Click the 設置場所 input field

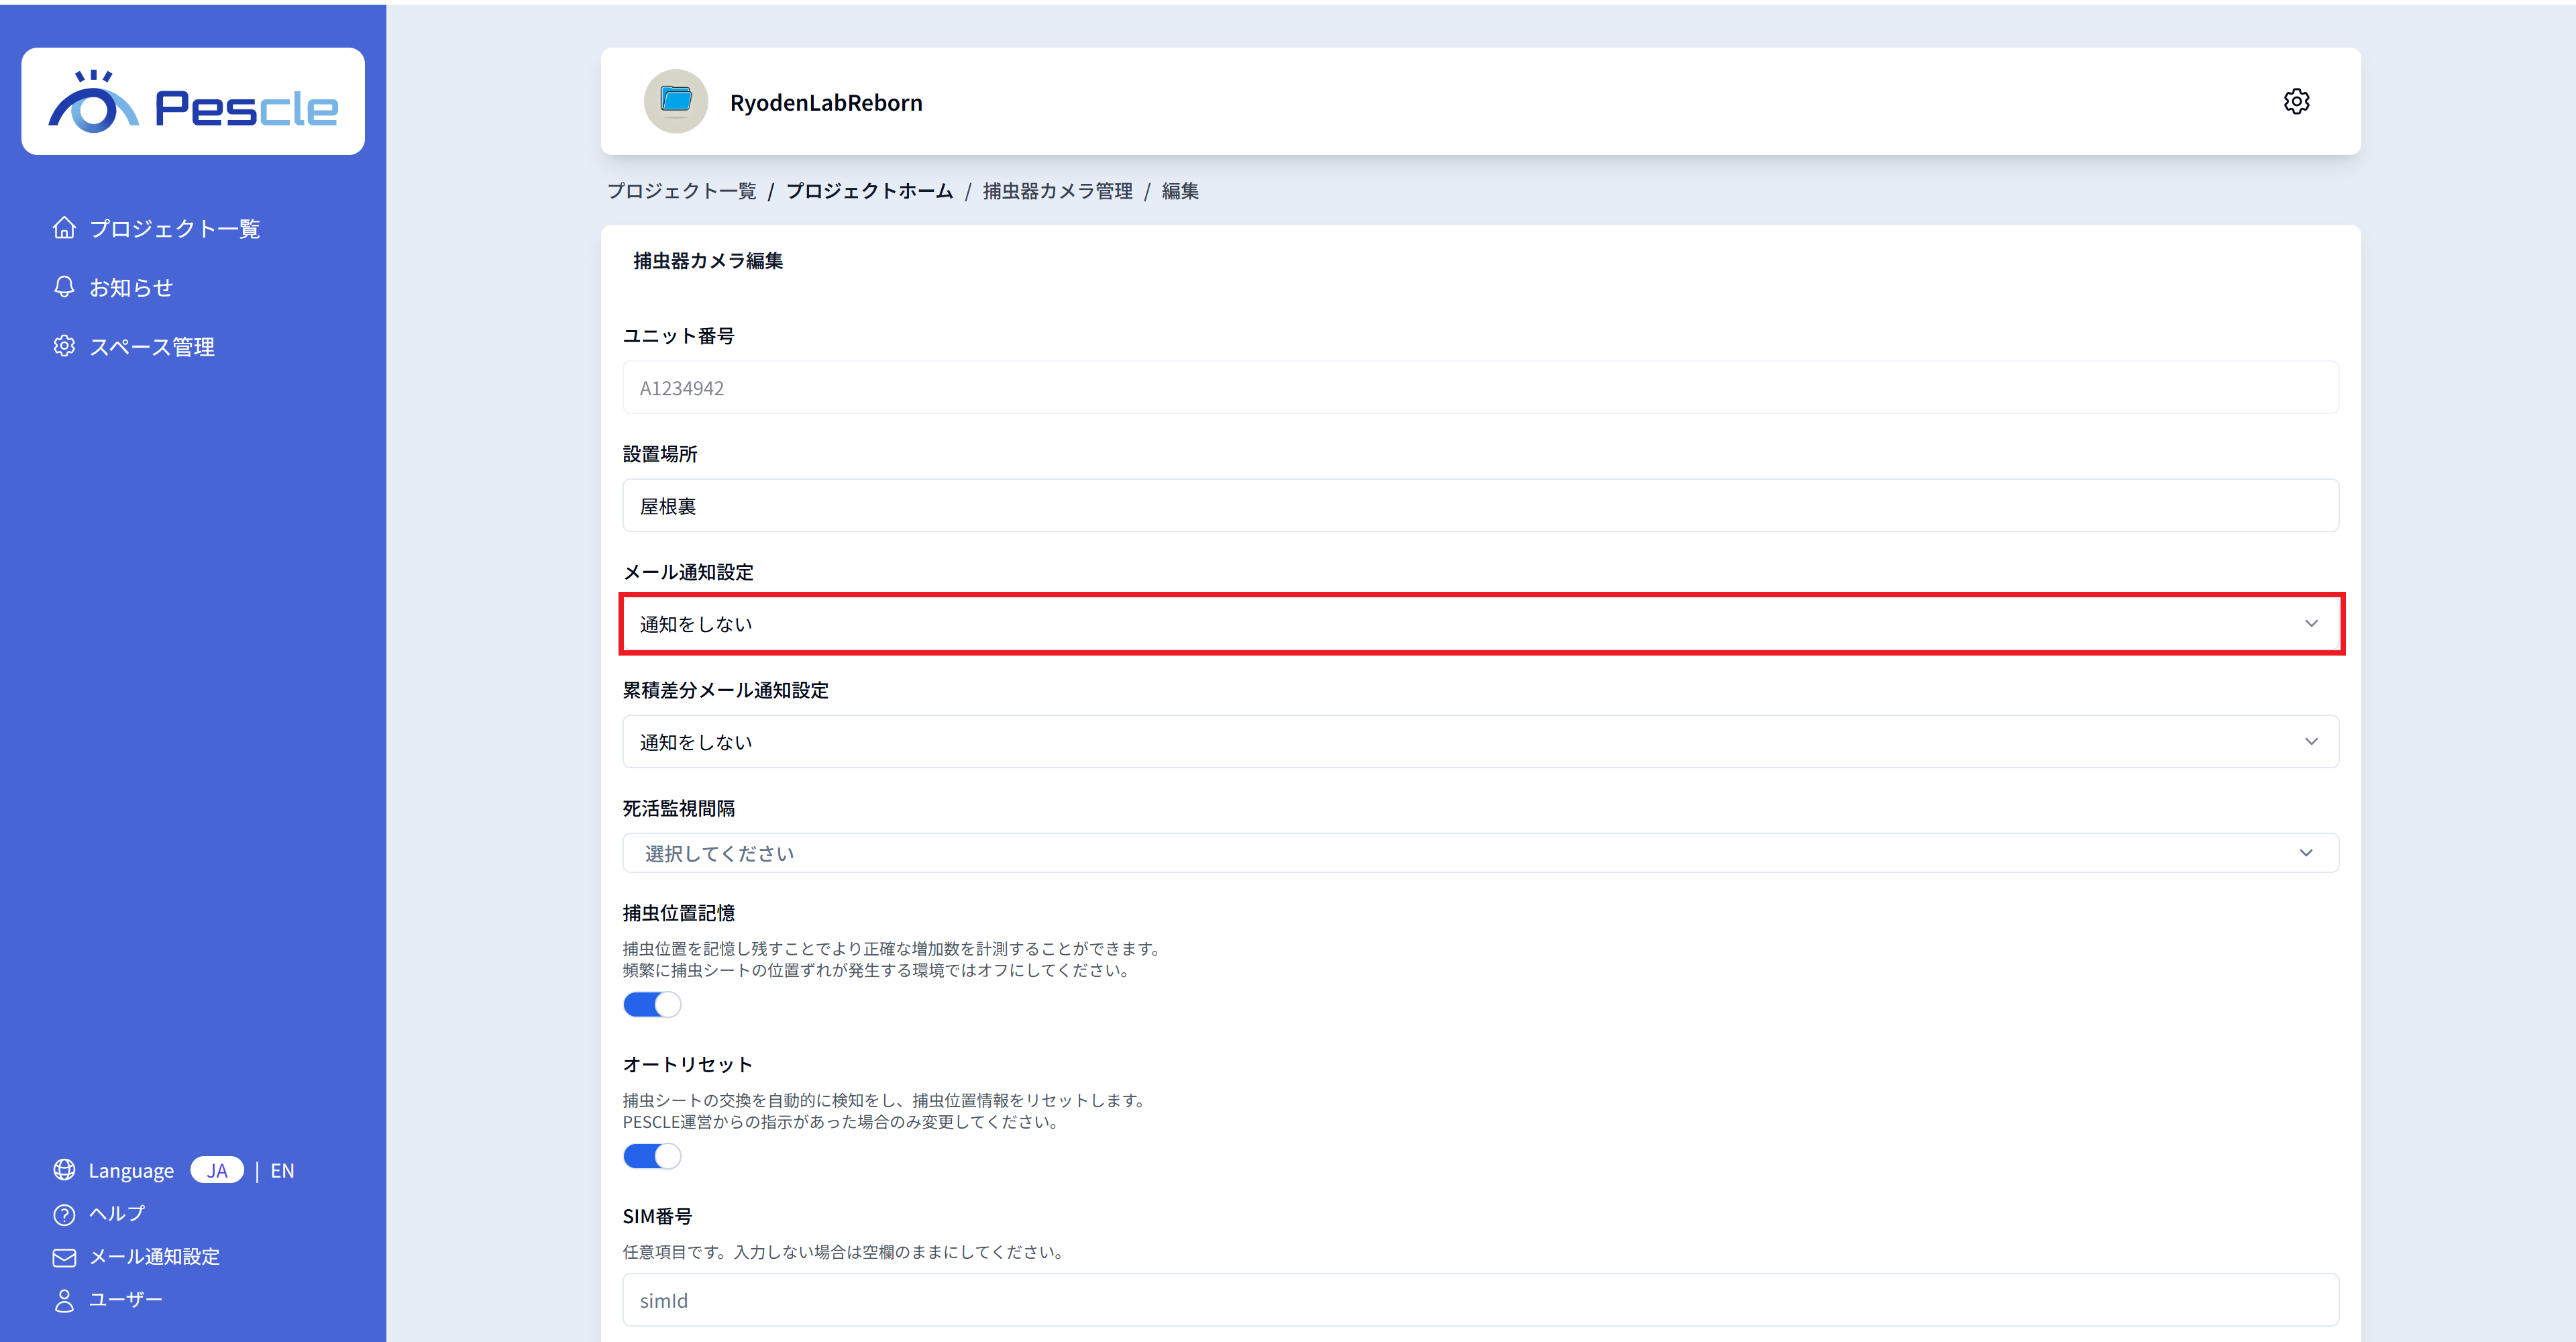pos(1480,506)
